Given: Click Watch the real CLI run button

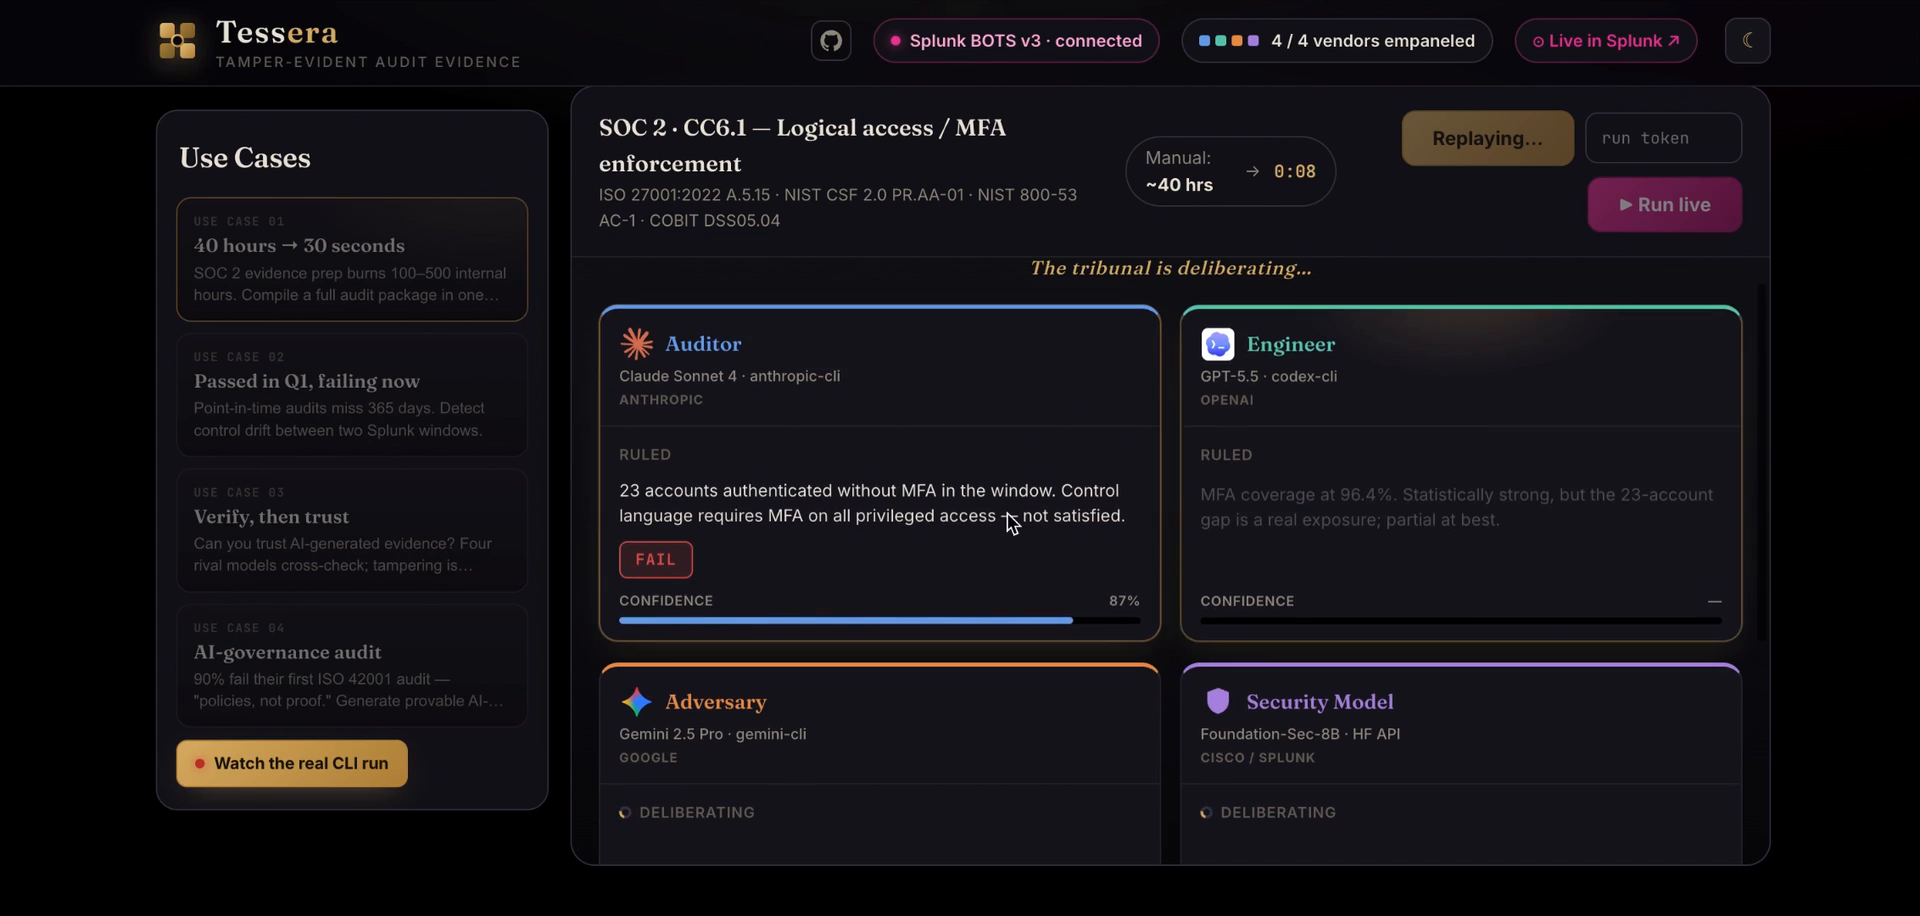Looking at the screenshot, I should (292, 763).
